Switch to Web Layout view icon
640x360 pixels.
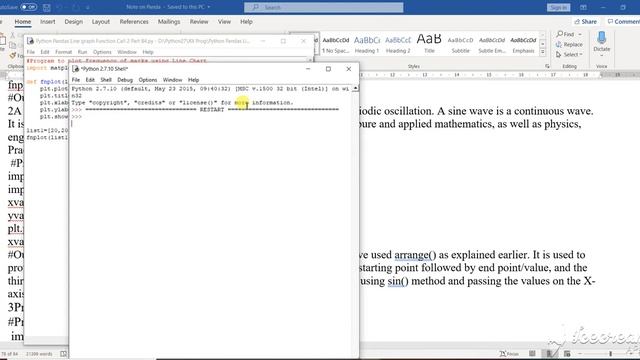[567, 353]
